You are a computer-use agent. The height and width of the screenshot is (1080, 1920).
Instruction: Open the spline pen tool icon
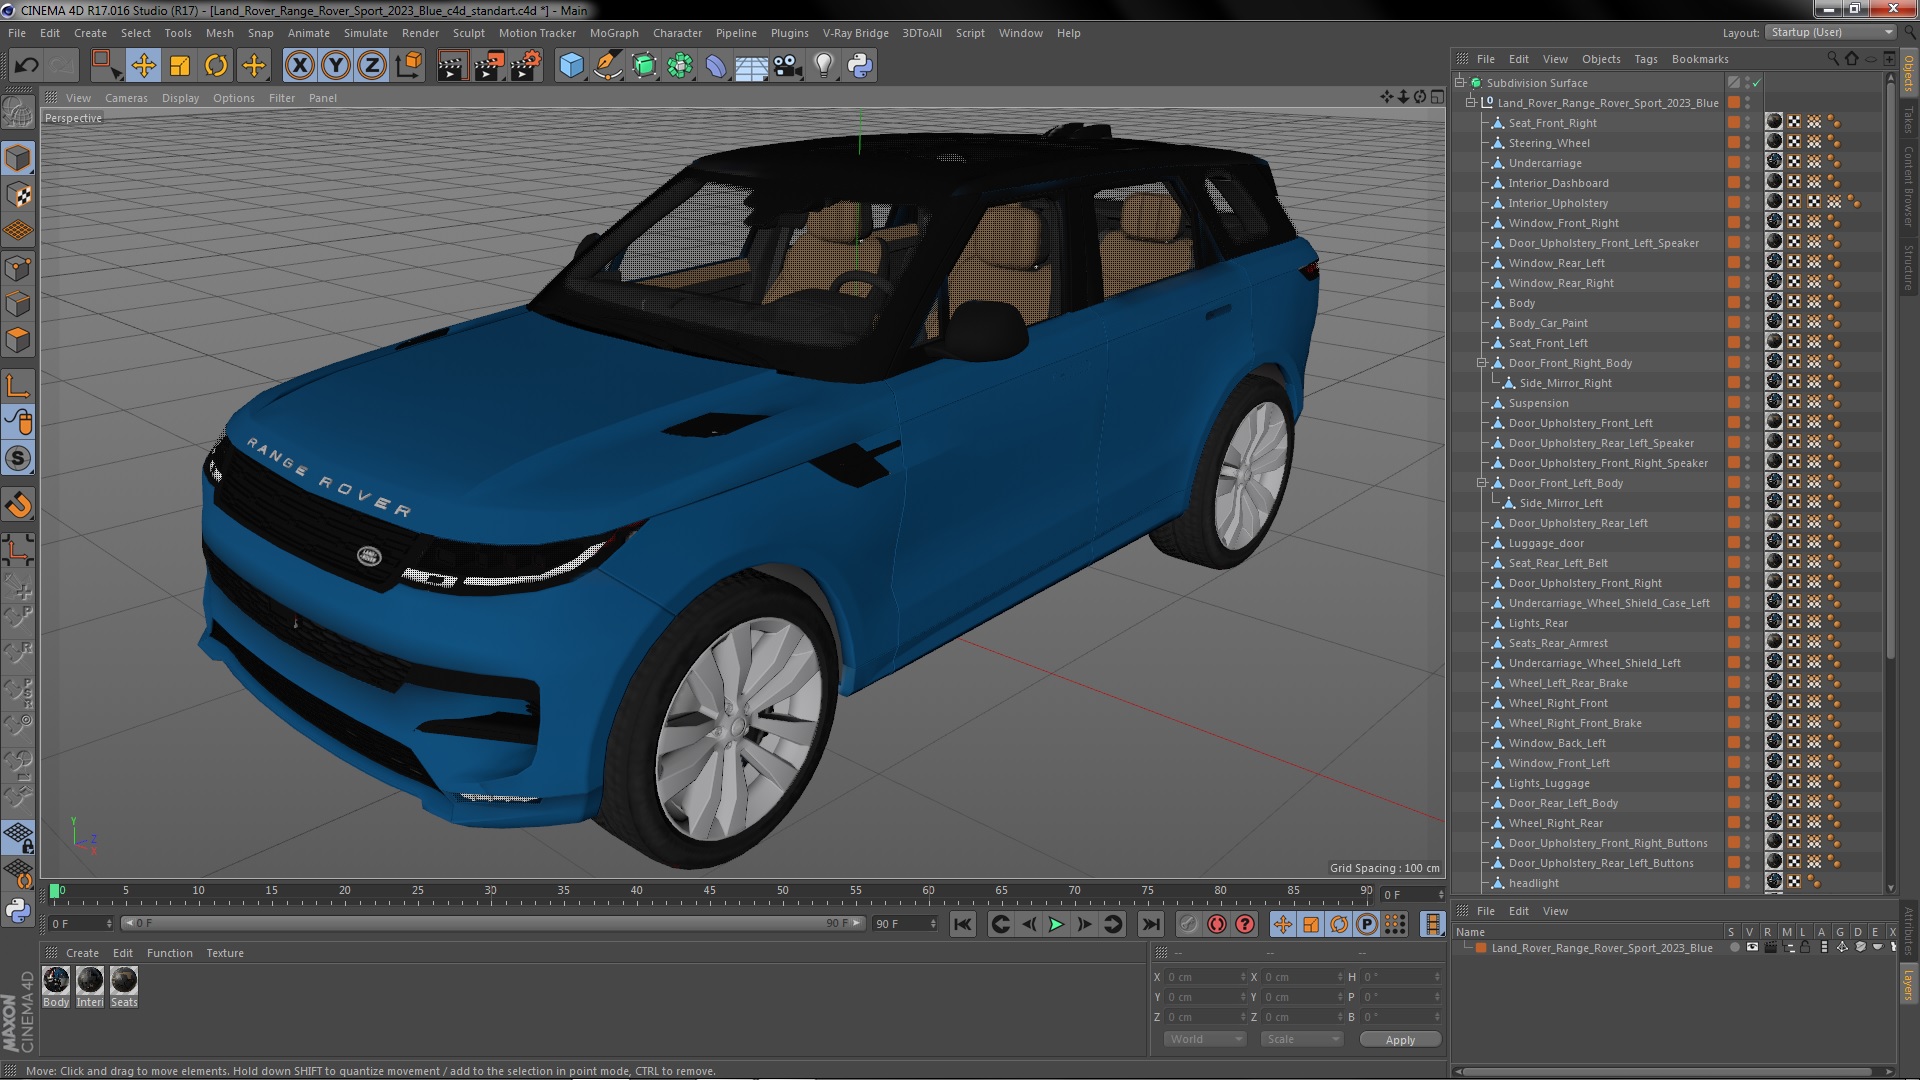(x=607, y=66)
